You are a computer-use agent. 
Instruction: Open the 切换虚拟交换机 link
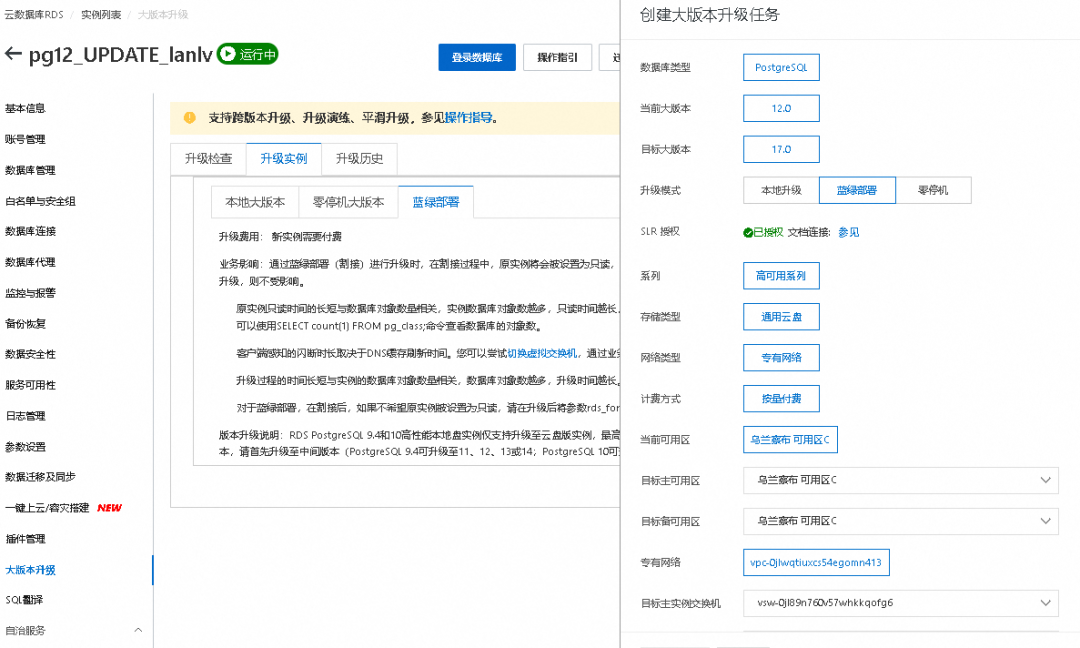pos(542,353)
